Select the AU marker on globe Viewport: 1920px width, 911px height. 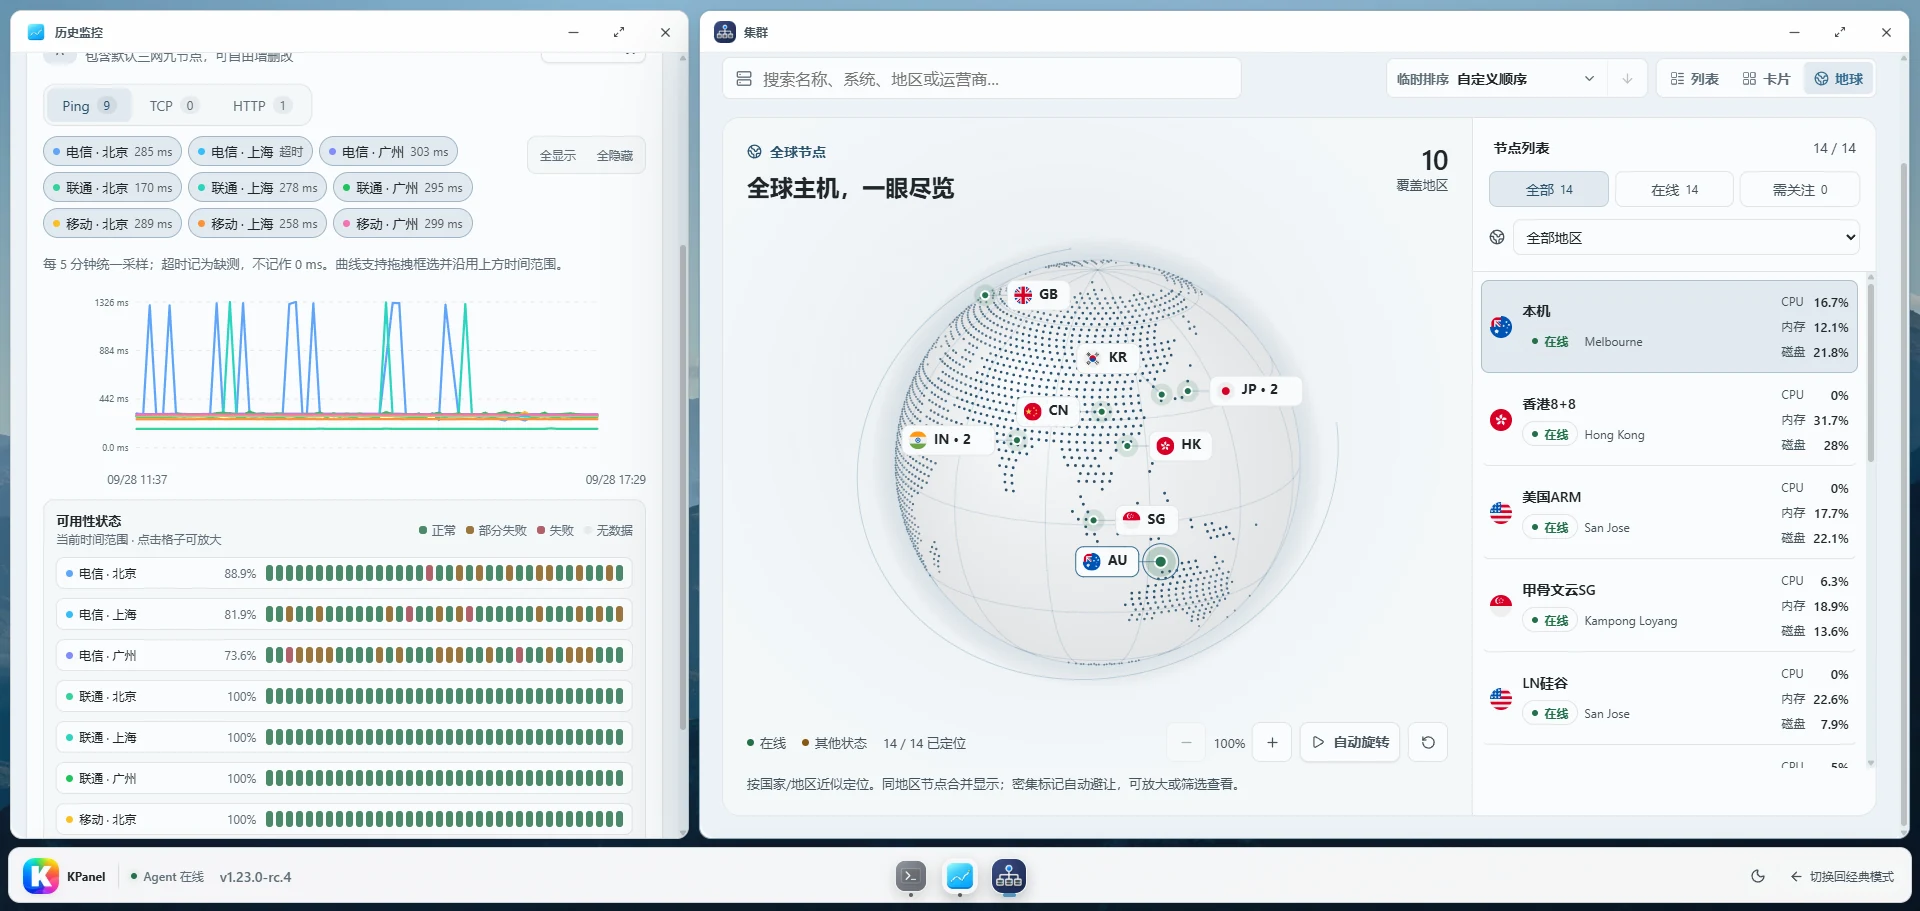coord(1105,561)
